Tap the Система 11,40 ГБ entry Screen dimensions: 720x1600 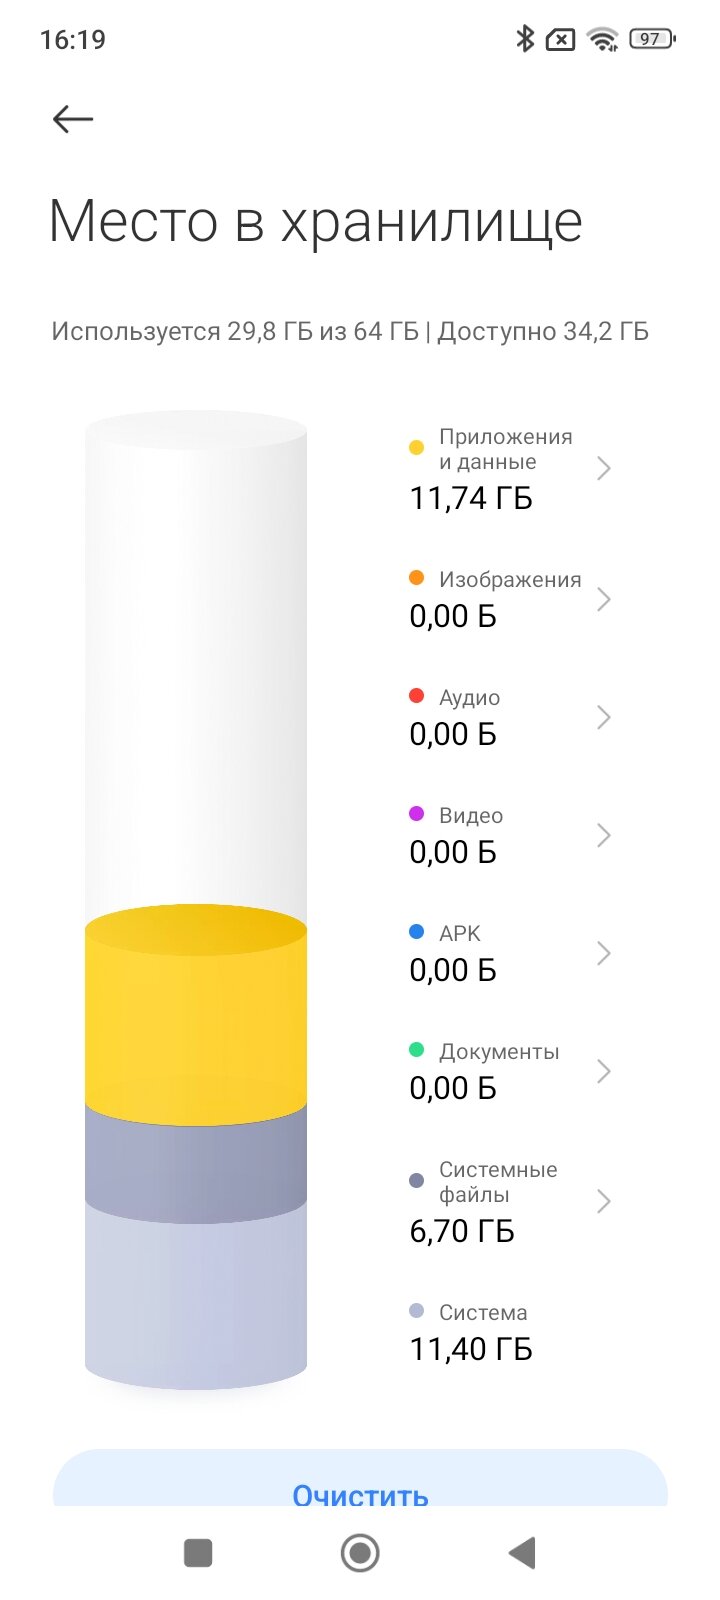pyautogui.click(x=471, y=1332)
